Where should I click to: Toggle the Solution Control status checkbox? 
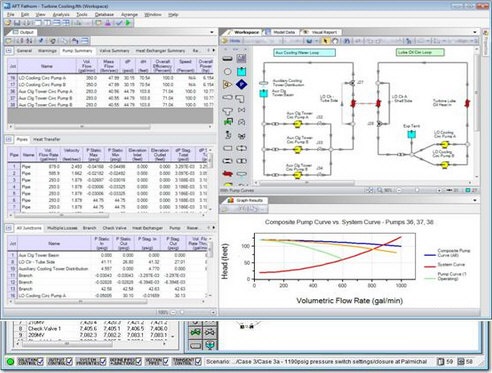click(x=41, y=362)
